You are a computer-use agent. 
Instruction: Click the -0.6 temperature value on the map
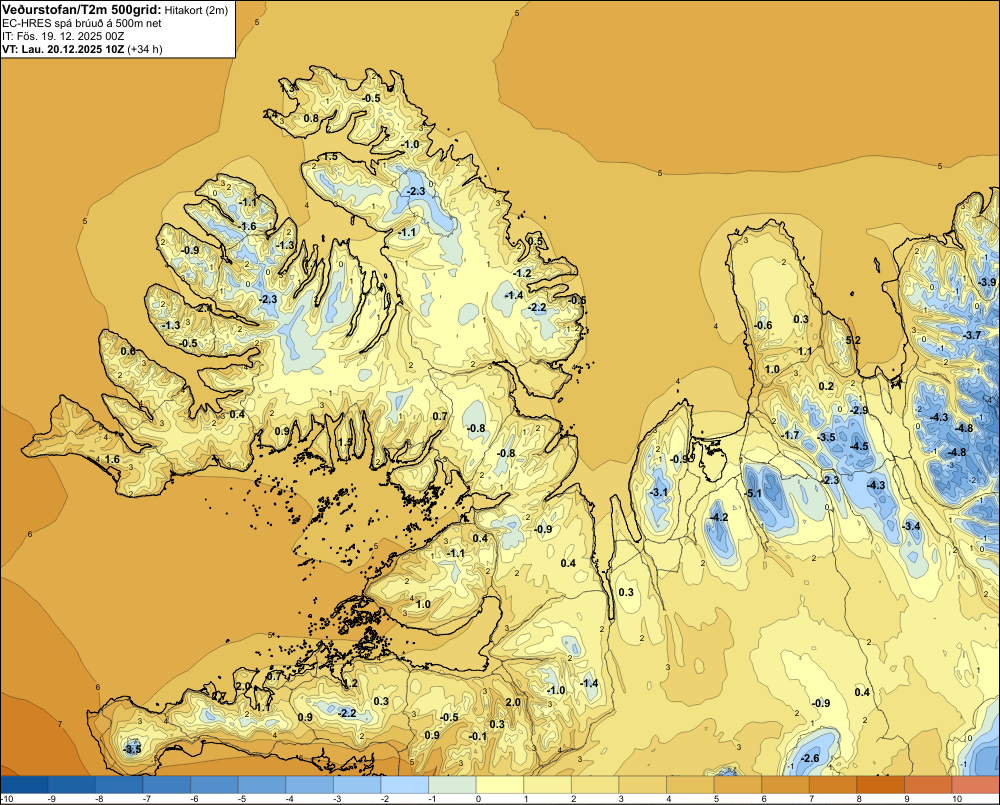click(763, 325)
